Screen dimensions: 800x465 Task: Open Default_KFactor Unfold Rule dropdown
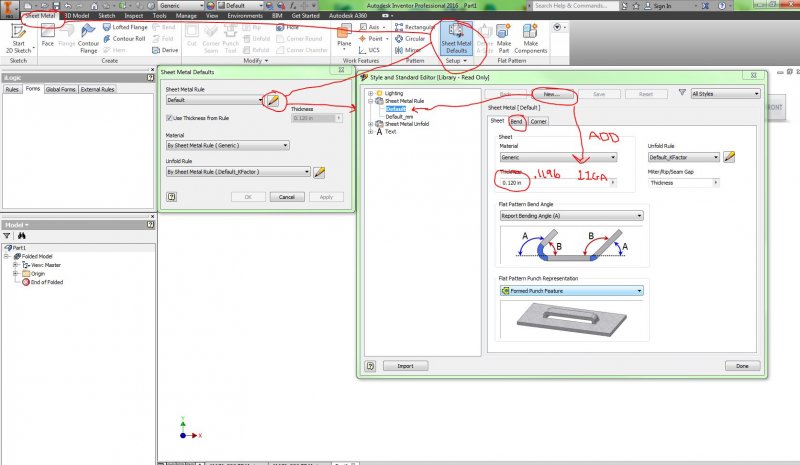click(684, 157)
